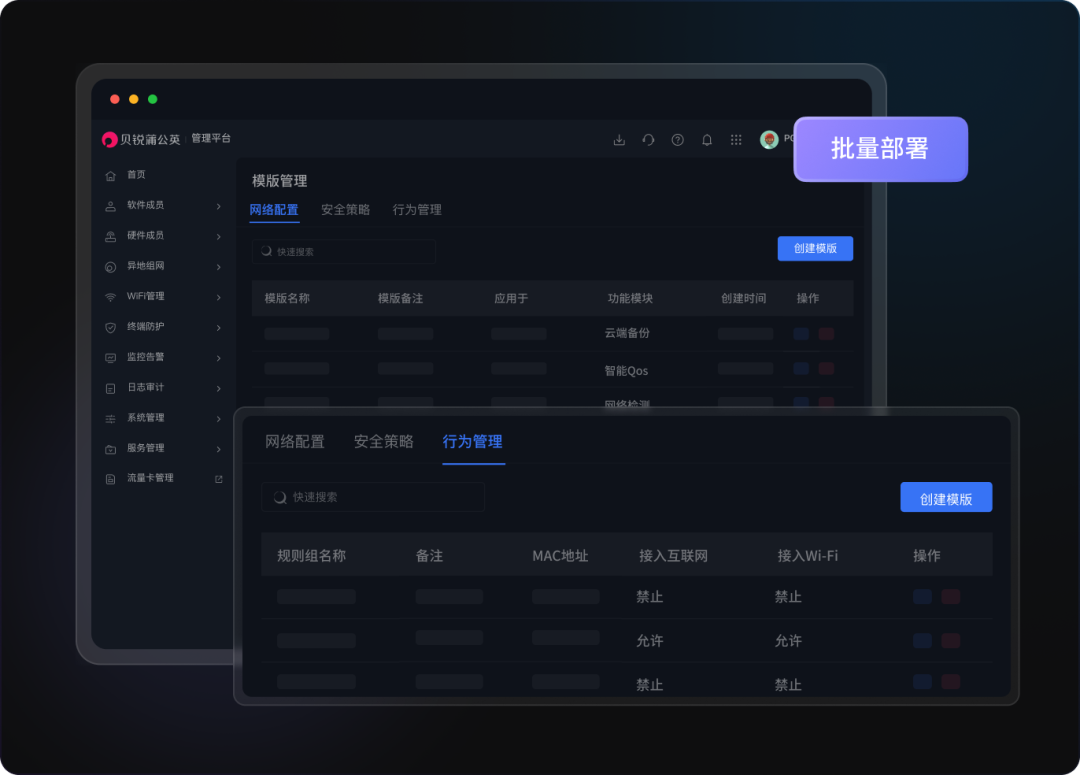
Task: Expand the 终端防护 menu chevron
Action: pyautogui.click(x=218, y=327)
